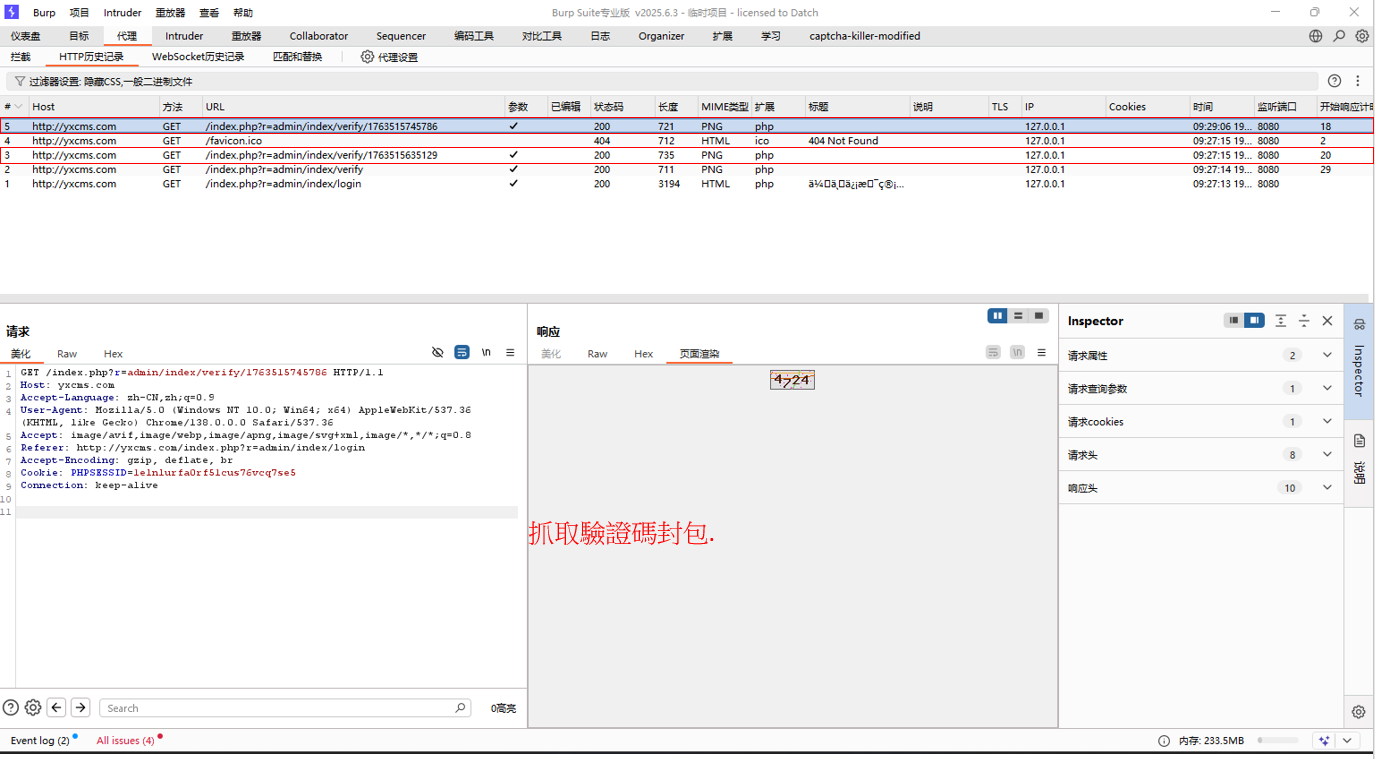Open the request panel hamburger menu
The height and width of the screenshot is (759, 1375).
(510, 353)
